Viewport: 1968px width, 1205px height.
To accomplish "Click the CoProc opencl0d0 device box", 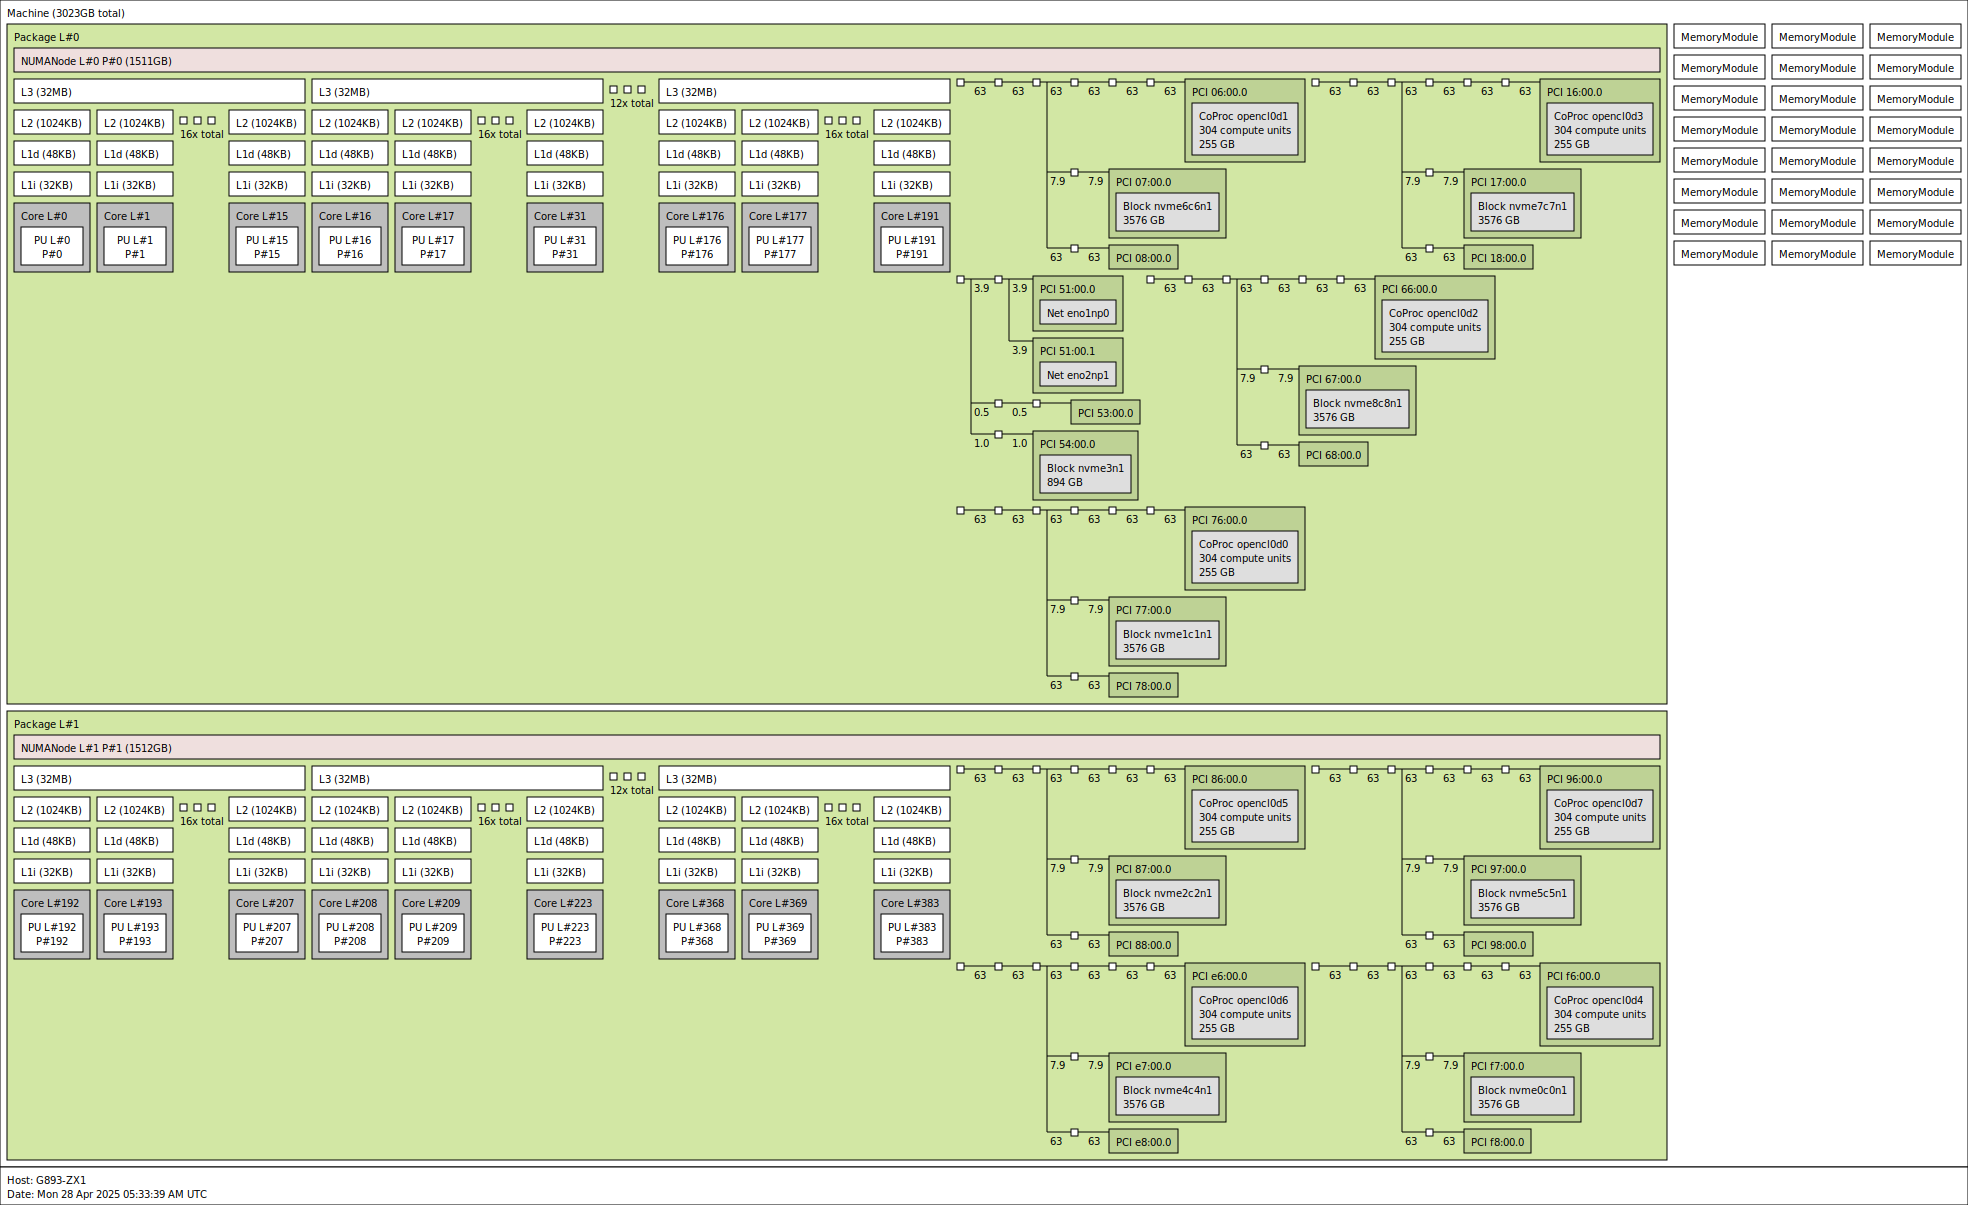I will click(1244, 558).
